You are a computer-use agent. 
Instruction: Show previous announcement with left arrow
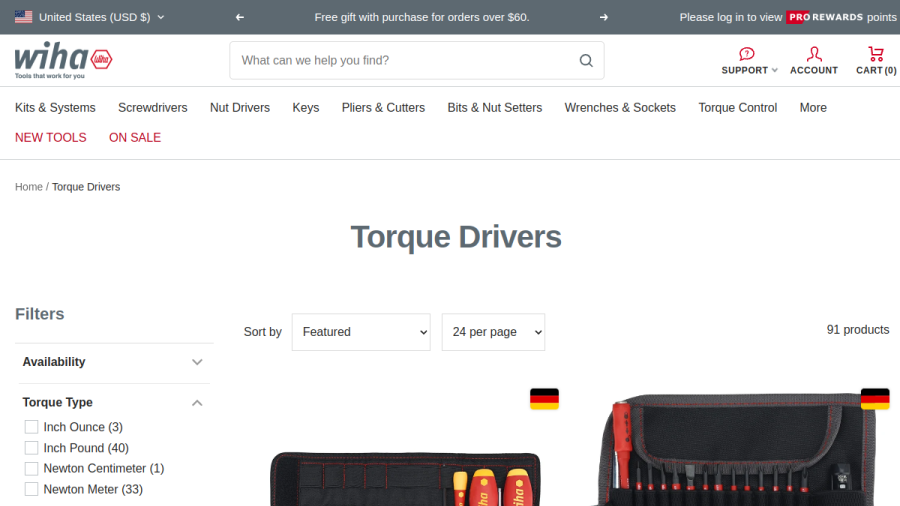[x=240, y=17]
